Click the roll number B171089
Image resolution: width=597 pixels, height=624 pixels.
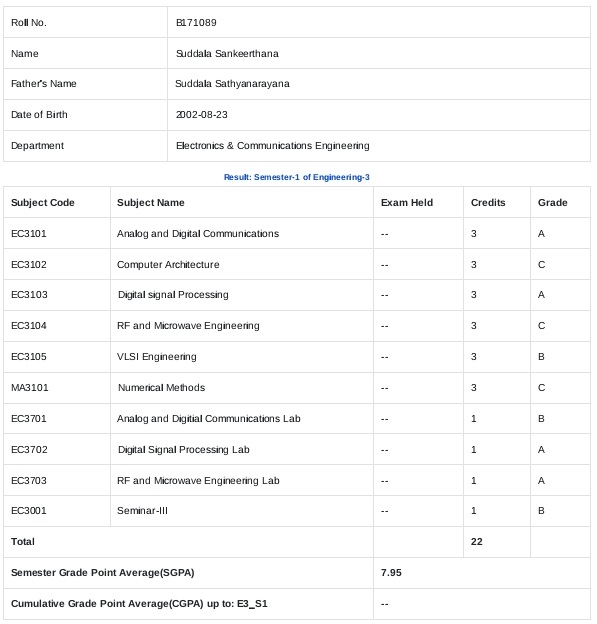pos(196,22)
